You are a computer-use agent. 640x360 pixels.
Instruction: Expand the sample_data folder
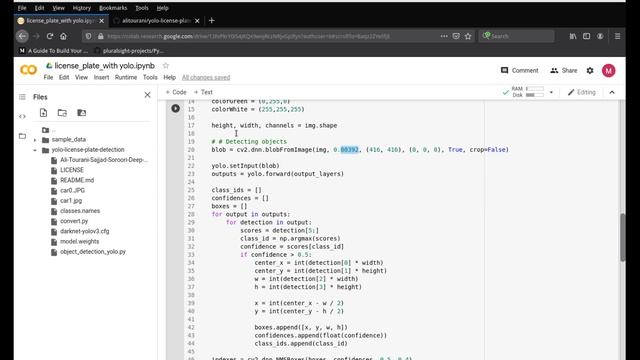pos(35,140)
